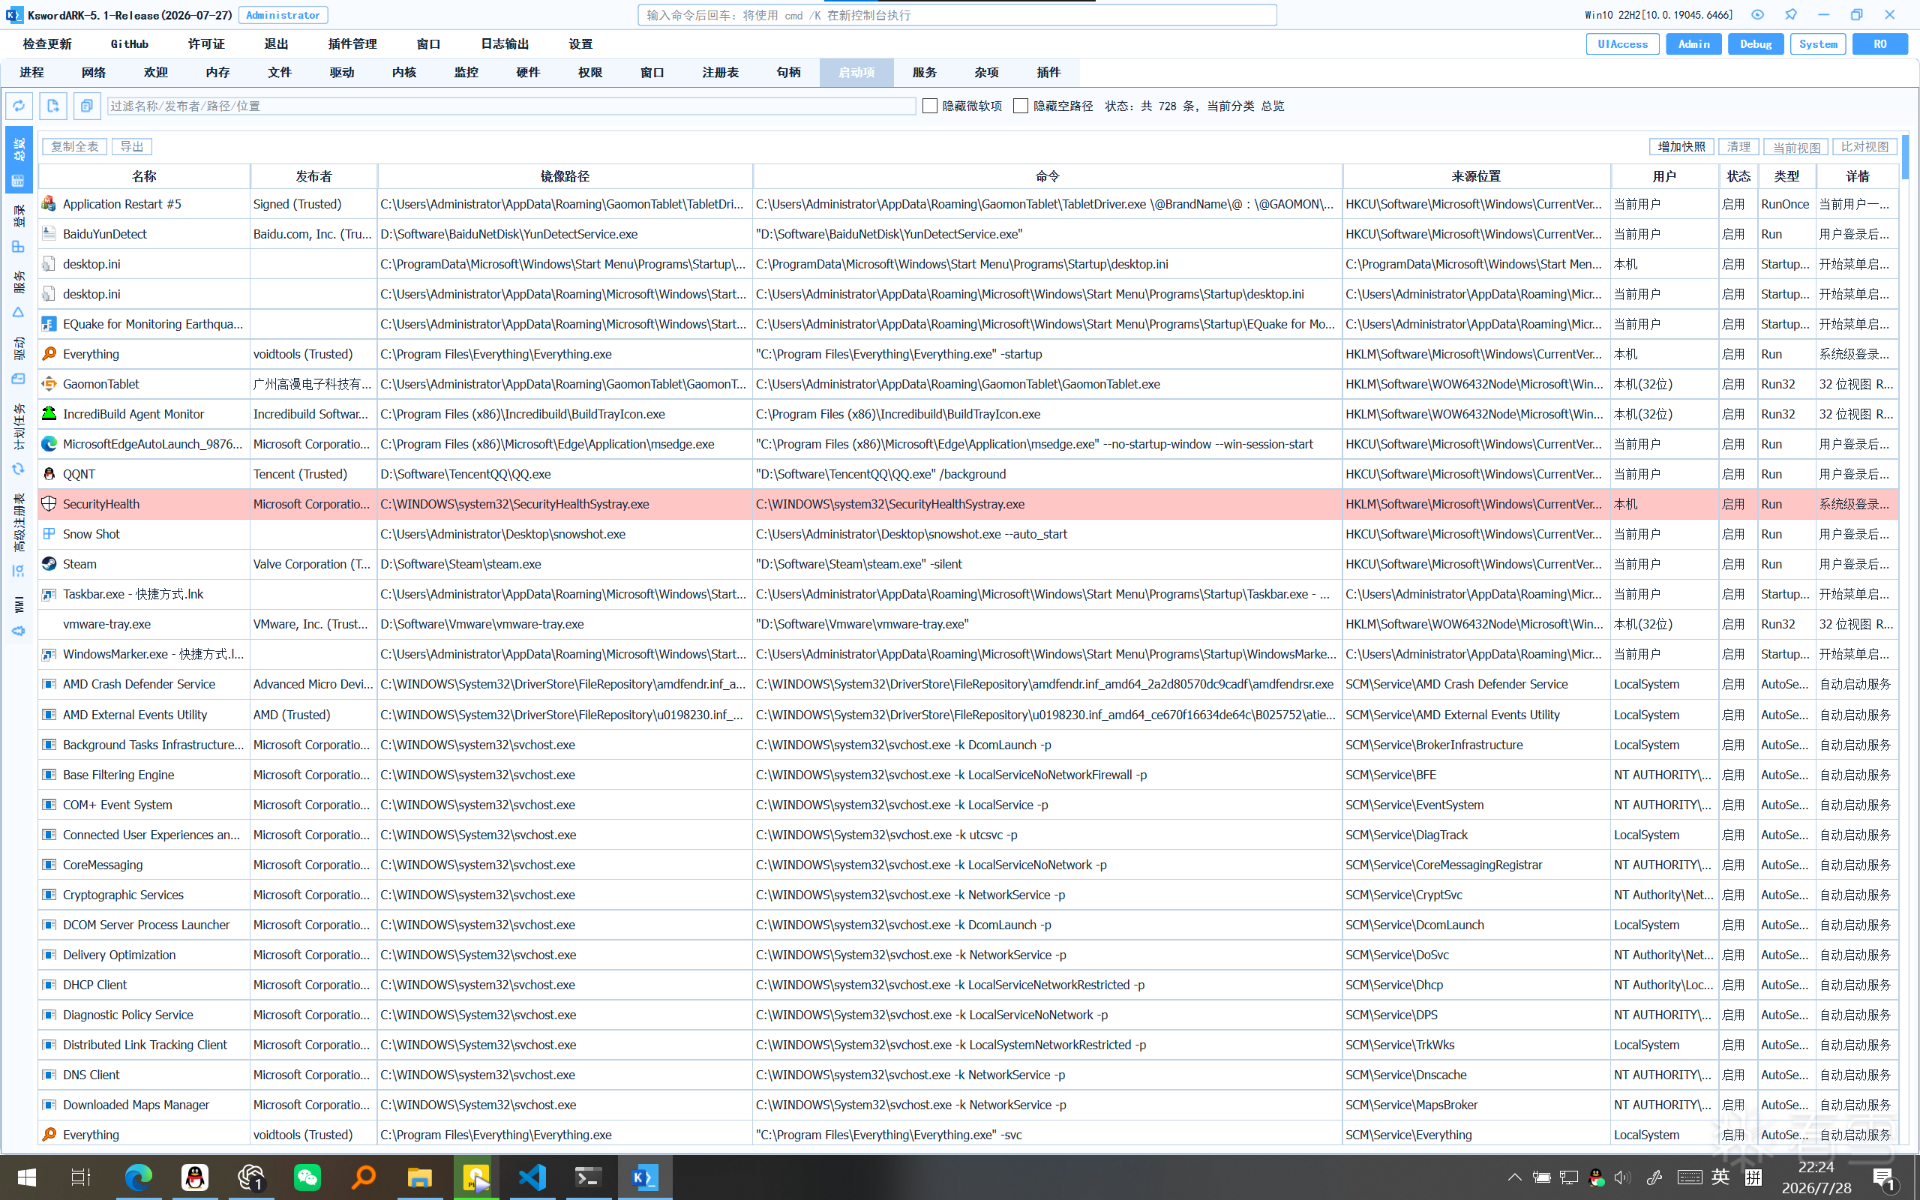Click the Everything run-entry magnifier icon
This screenshot has height=1200, width=1920.
click(x=49, y=354)
